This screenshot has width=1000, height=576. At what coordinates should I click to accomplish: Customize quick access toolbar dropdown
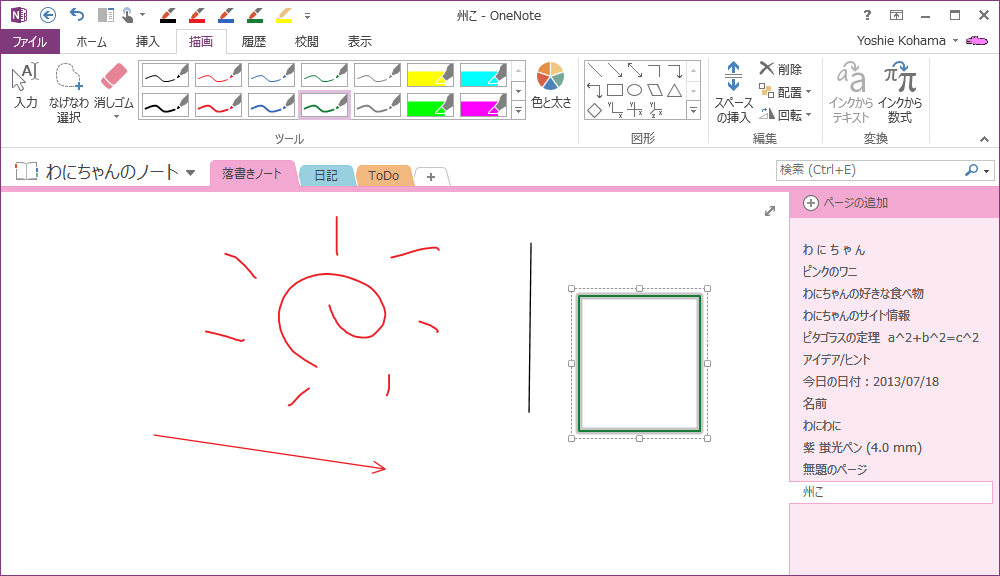click(307, 15)
